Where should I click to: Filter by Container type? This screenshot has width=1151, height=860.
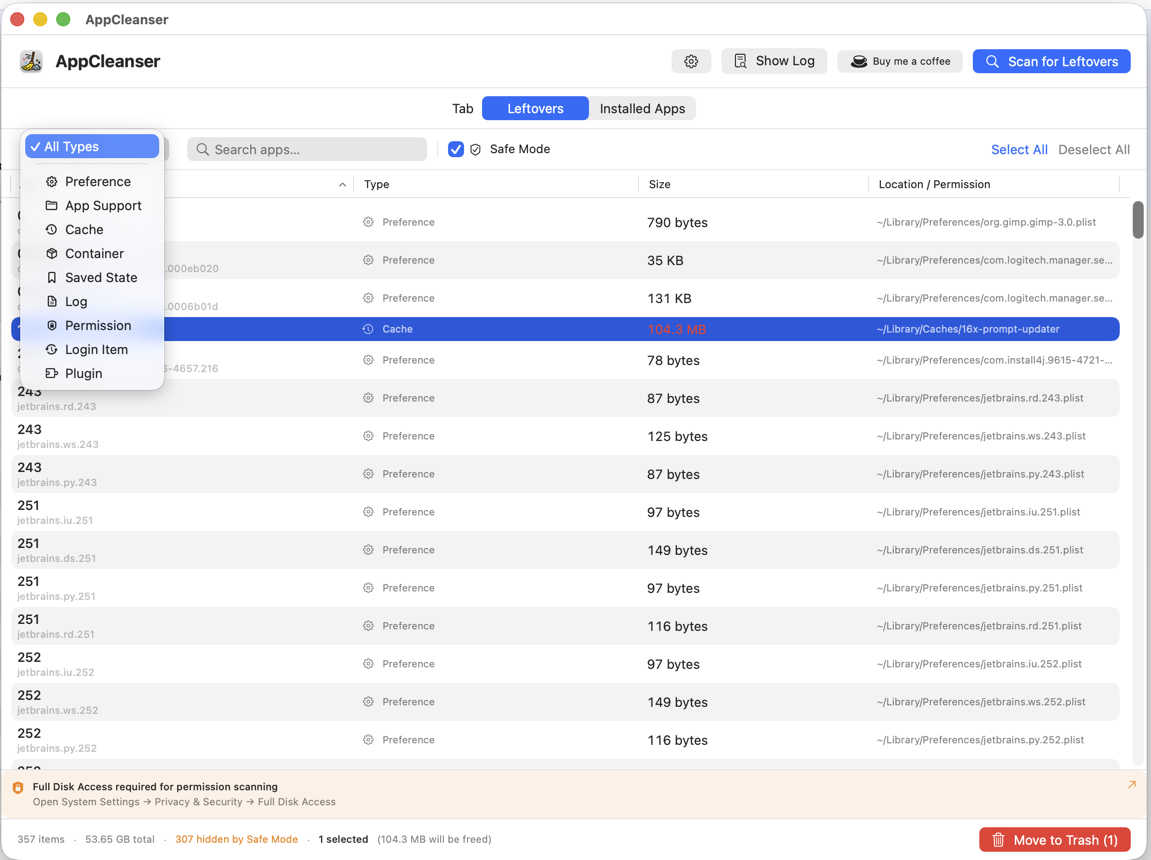tap(92, 253)
